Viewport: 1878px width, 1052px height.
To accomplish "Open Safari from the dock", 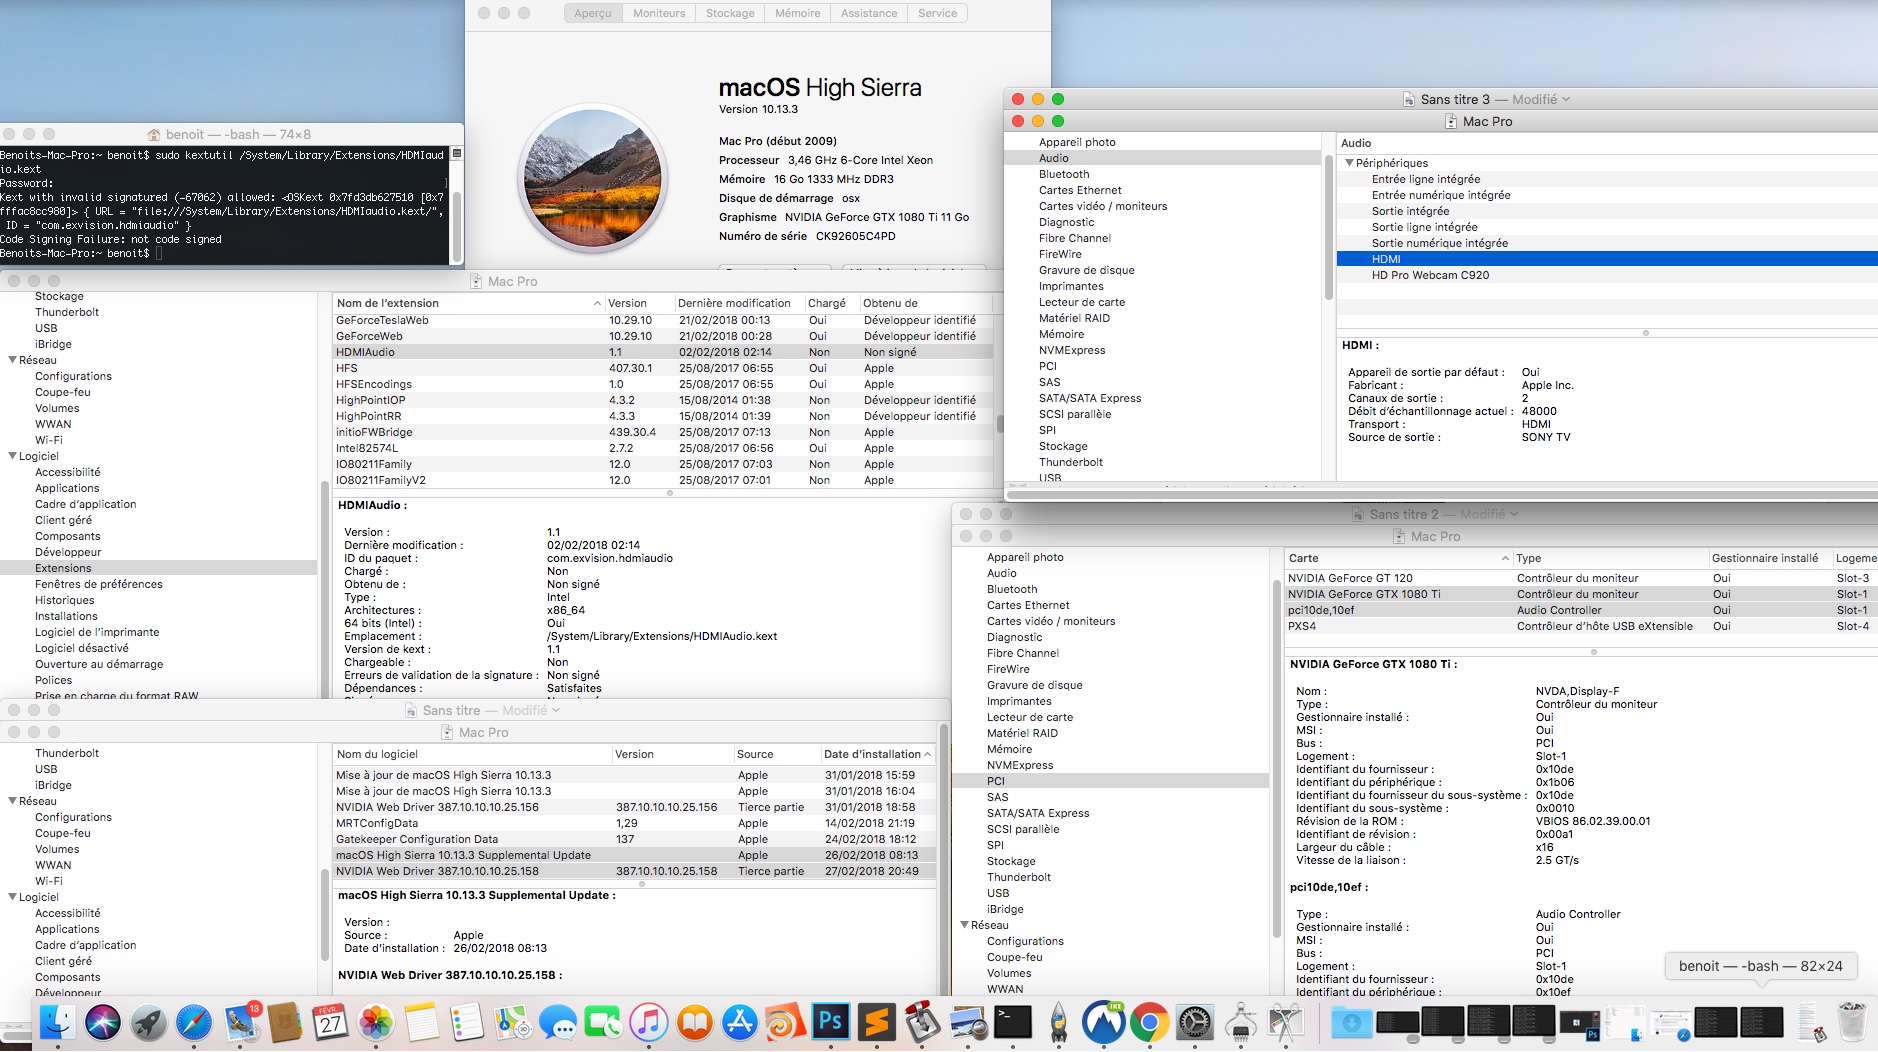I will tap(194, 1023).
